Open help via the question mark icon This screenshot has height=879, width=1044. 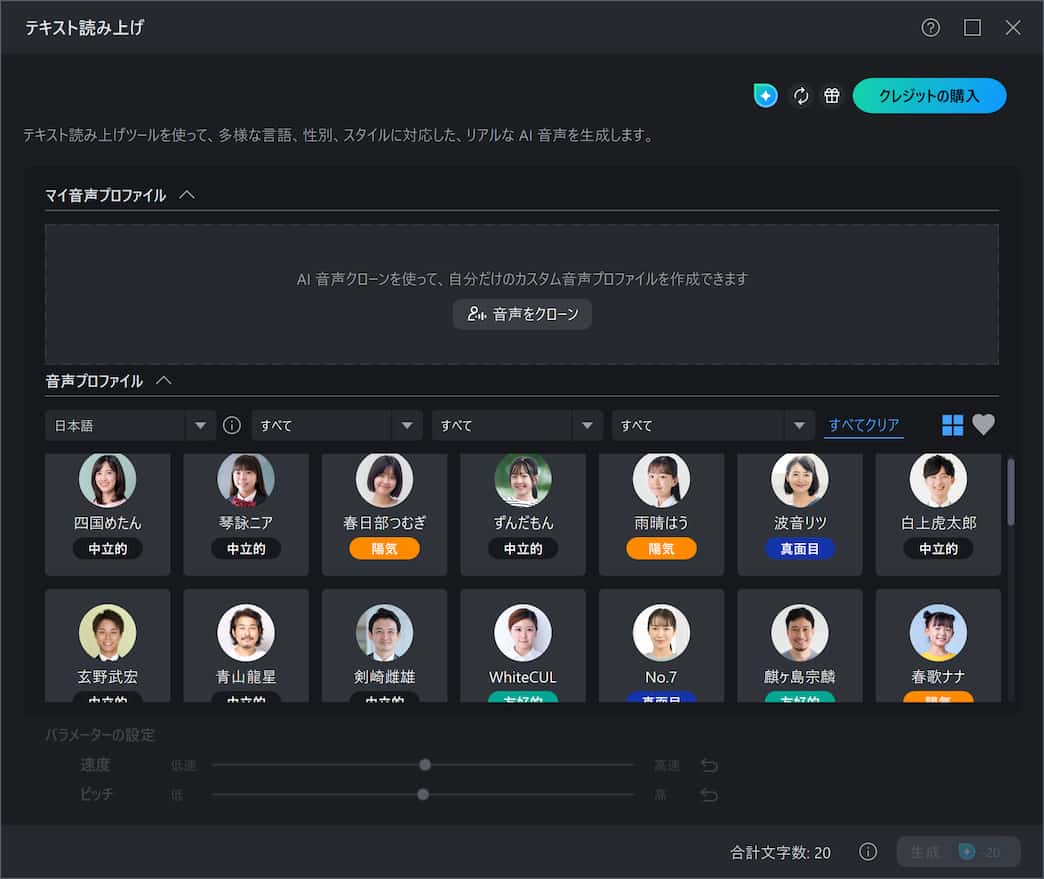pos(930,27)
